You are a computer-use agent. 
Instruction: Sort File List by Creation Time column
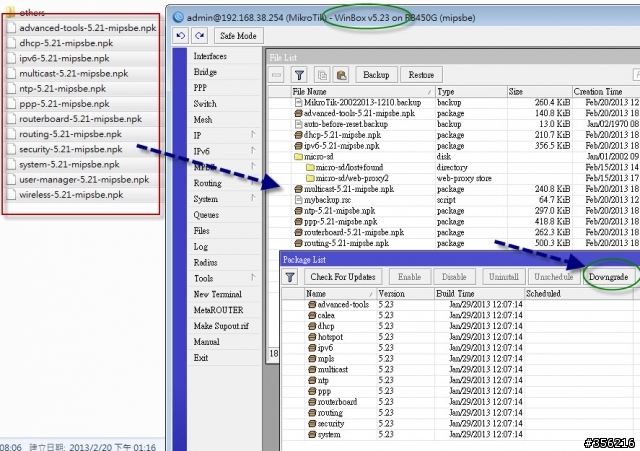[x=606, y=92]
